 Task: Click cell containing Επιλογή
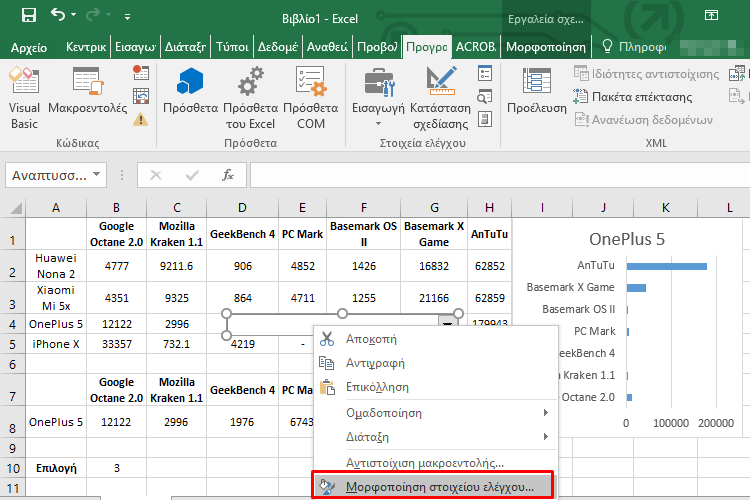(x=56, y=468)
